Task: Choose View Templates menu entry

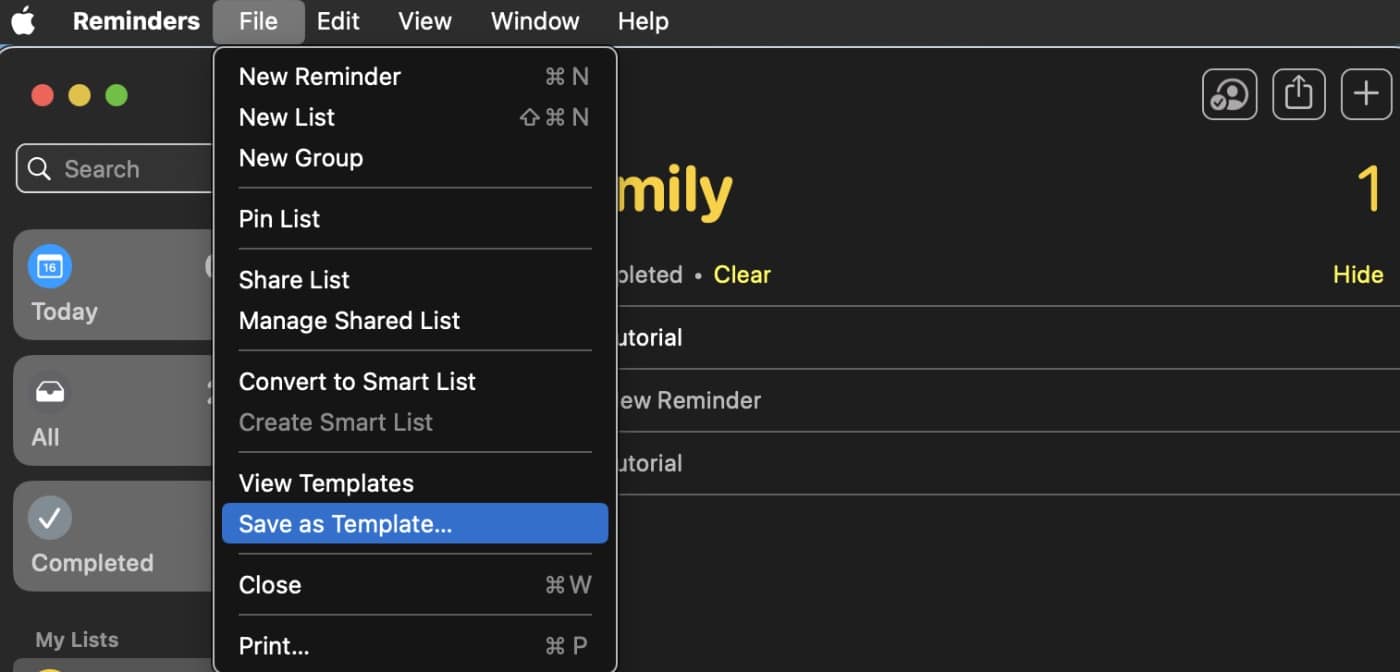Action: coord(326,484)
